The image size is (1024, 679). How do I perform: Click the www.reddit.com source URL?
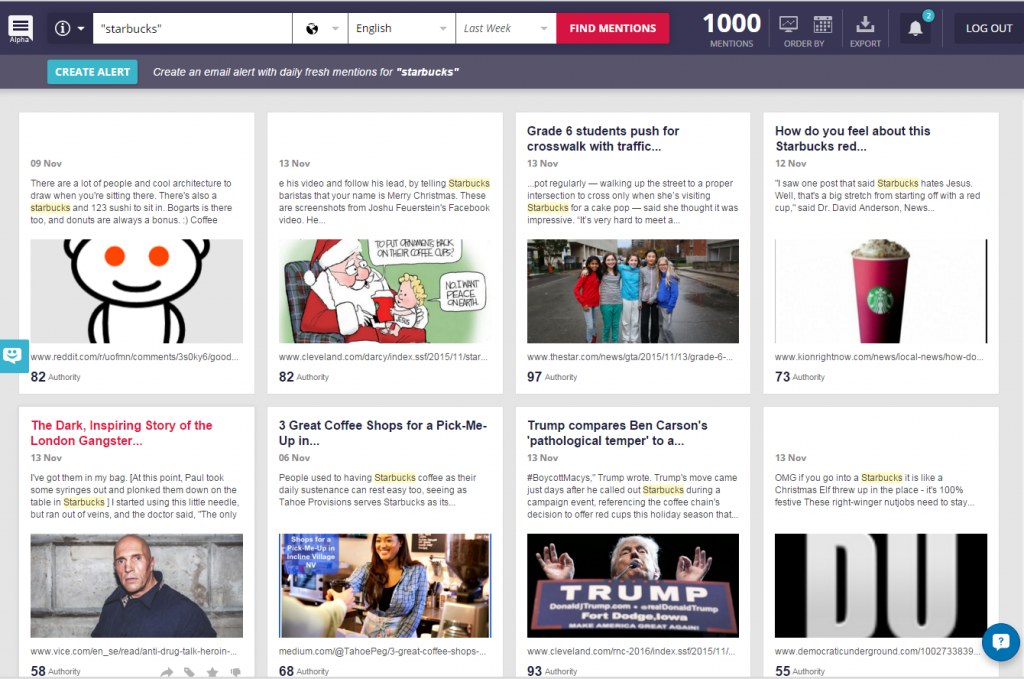click(x=135, y=357)
